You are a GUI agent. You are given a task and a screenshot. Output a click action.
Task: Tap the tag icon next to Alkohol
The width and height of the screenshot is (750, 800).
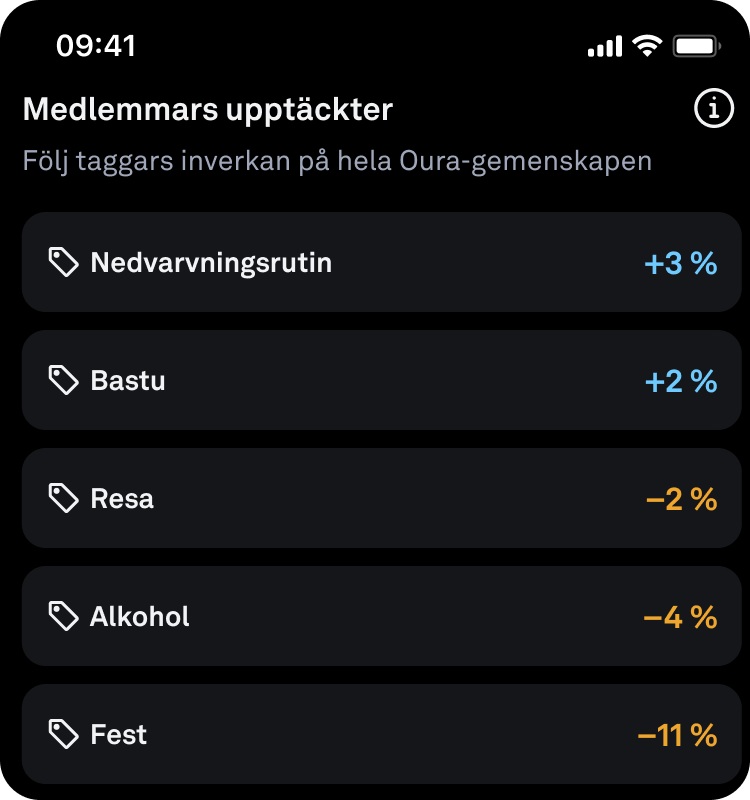[x=64, y=617]
